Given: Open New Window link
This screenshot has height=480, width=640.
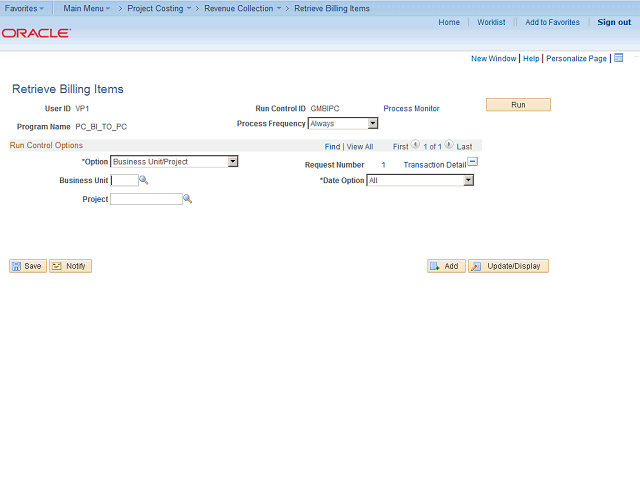Looking at the screenshot, I should pyautogui.click(x=493, y=58).
